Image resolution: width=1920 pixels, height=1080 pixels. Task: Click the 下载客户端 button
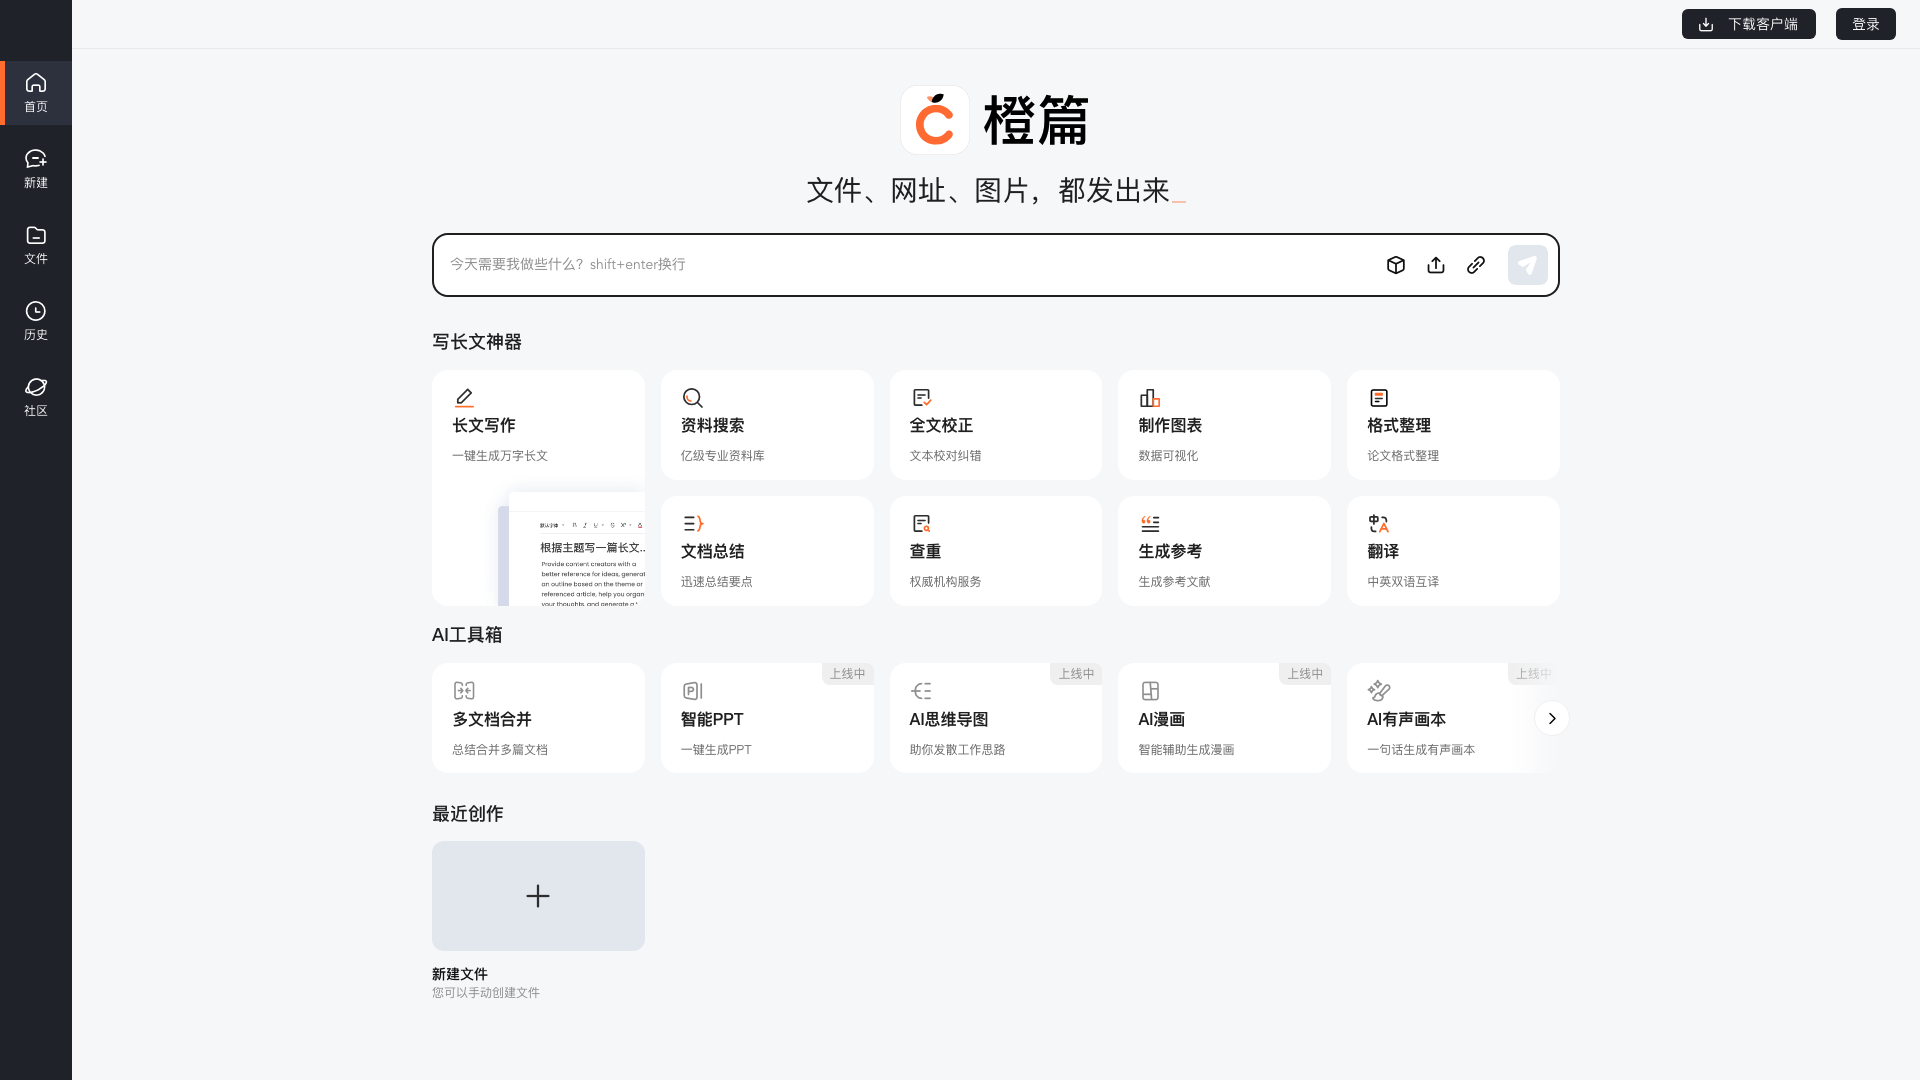[1749, 24]
